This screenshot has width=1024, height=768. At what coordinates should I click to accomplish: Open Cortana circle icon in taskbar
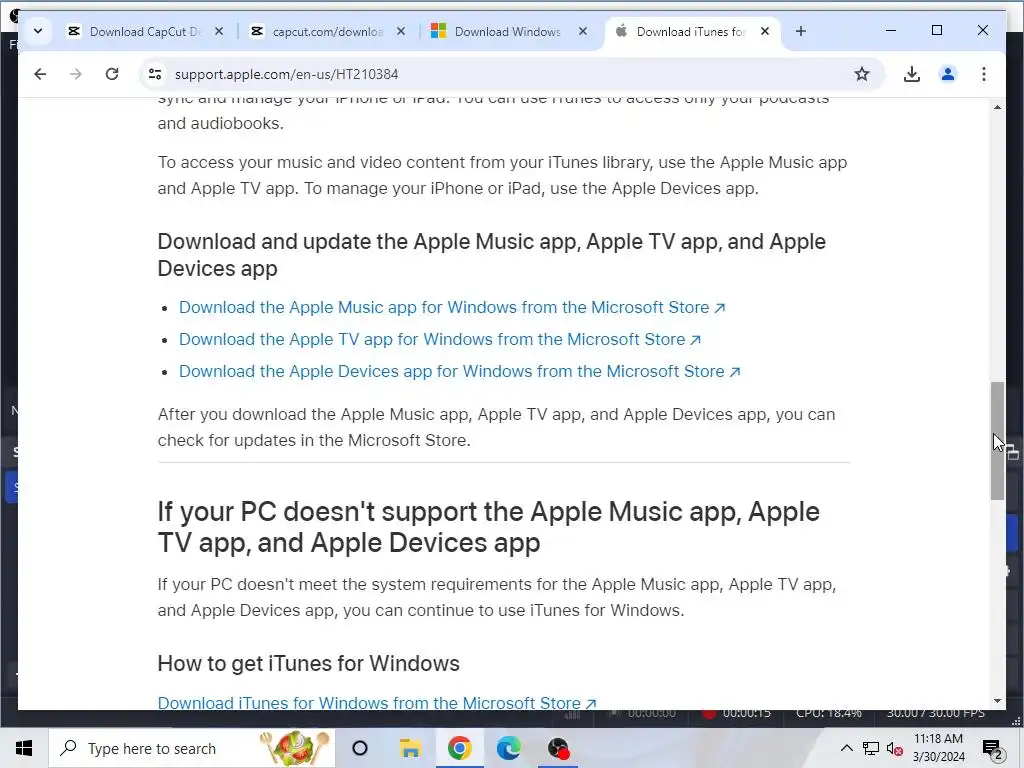[x=360, y=748]
